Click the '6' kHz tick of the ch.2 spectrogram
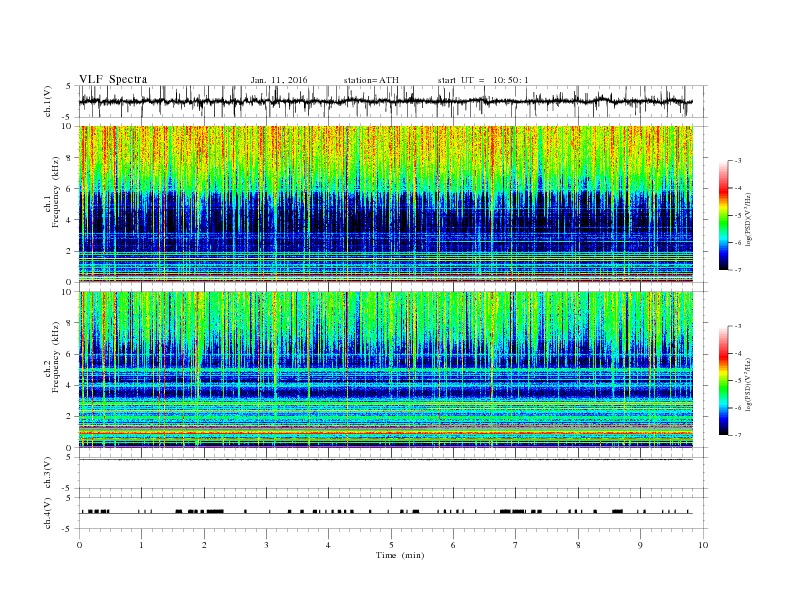Screen dimensions: 792x612 (70, 354)
